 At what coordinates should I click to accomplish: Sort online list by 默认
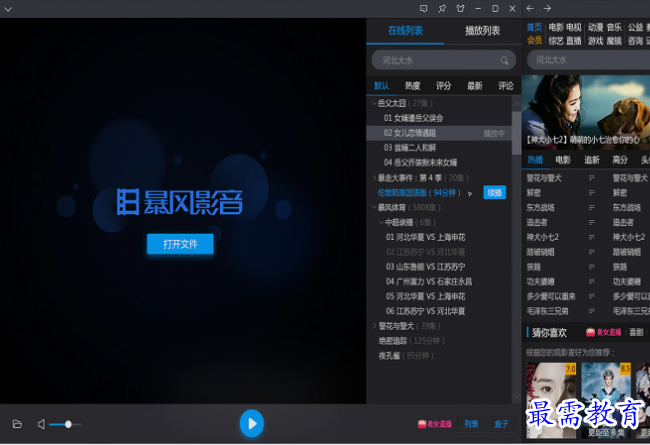(381, 86)
